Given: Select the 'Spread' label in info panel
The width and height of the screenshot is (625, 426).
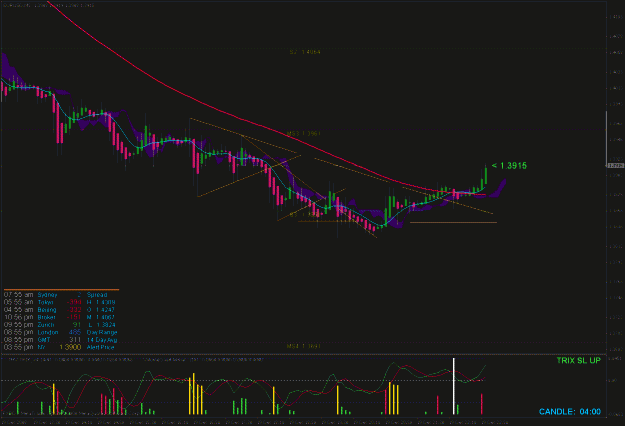Looking at the screenshot, I should pyautogui.click(x=97, y=295).
